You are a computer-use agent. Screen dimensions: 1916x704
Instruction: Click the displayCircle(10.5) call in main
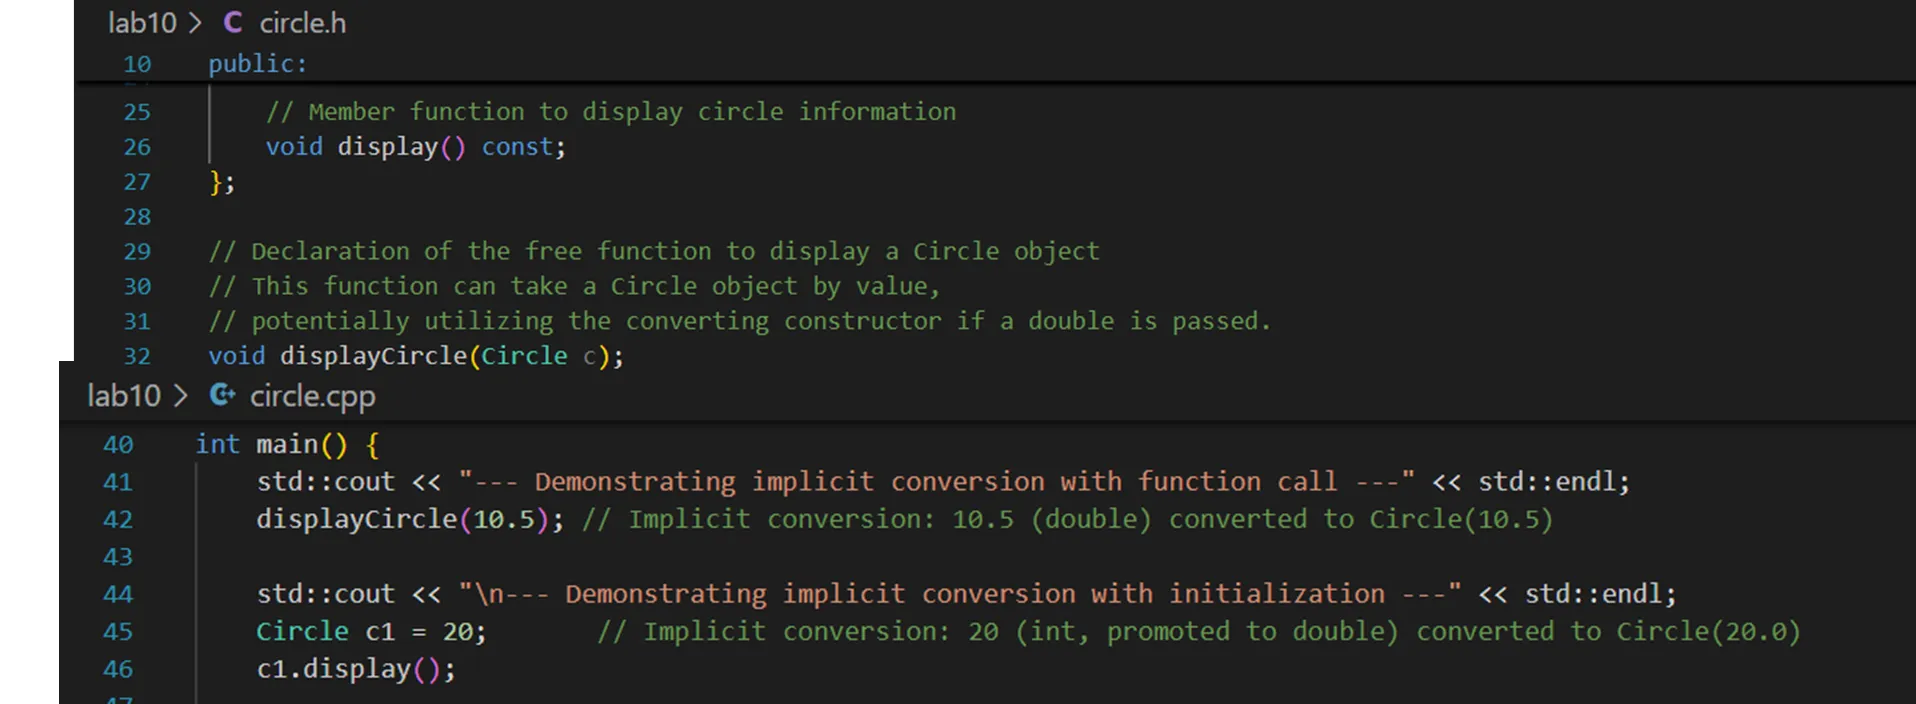[356, 520]
